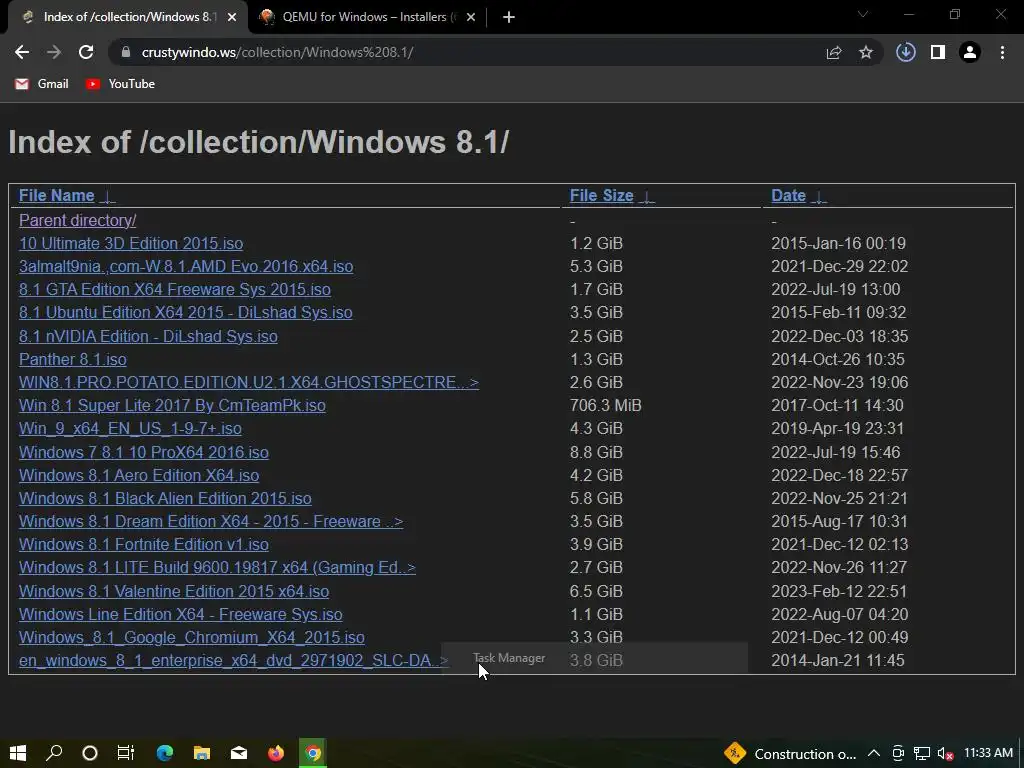Open the Windows Start menu

pos(18,753)
